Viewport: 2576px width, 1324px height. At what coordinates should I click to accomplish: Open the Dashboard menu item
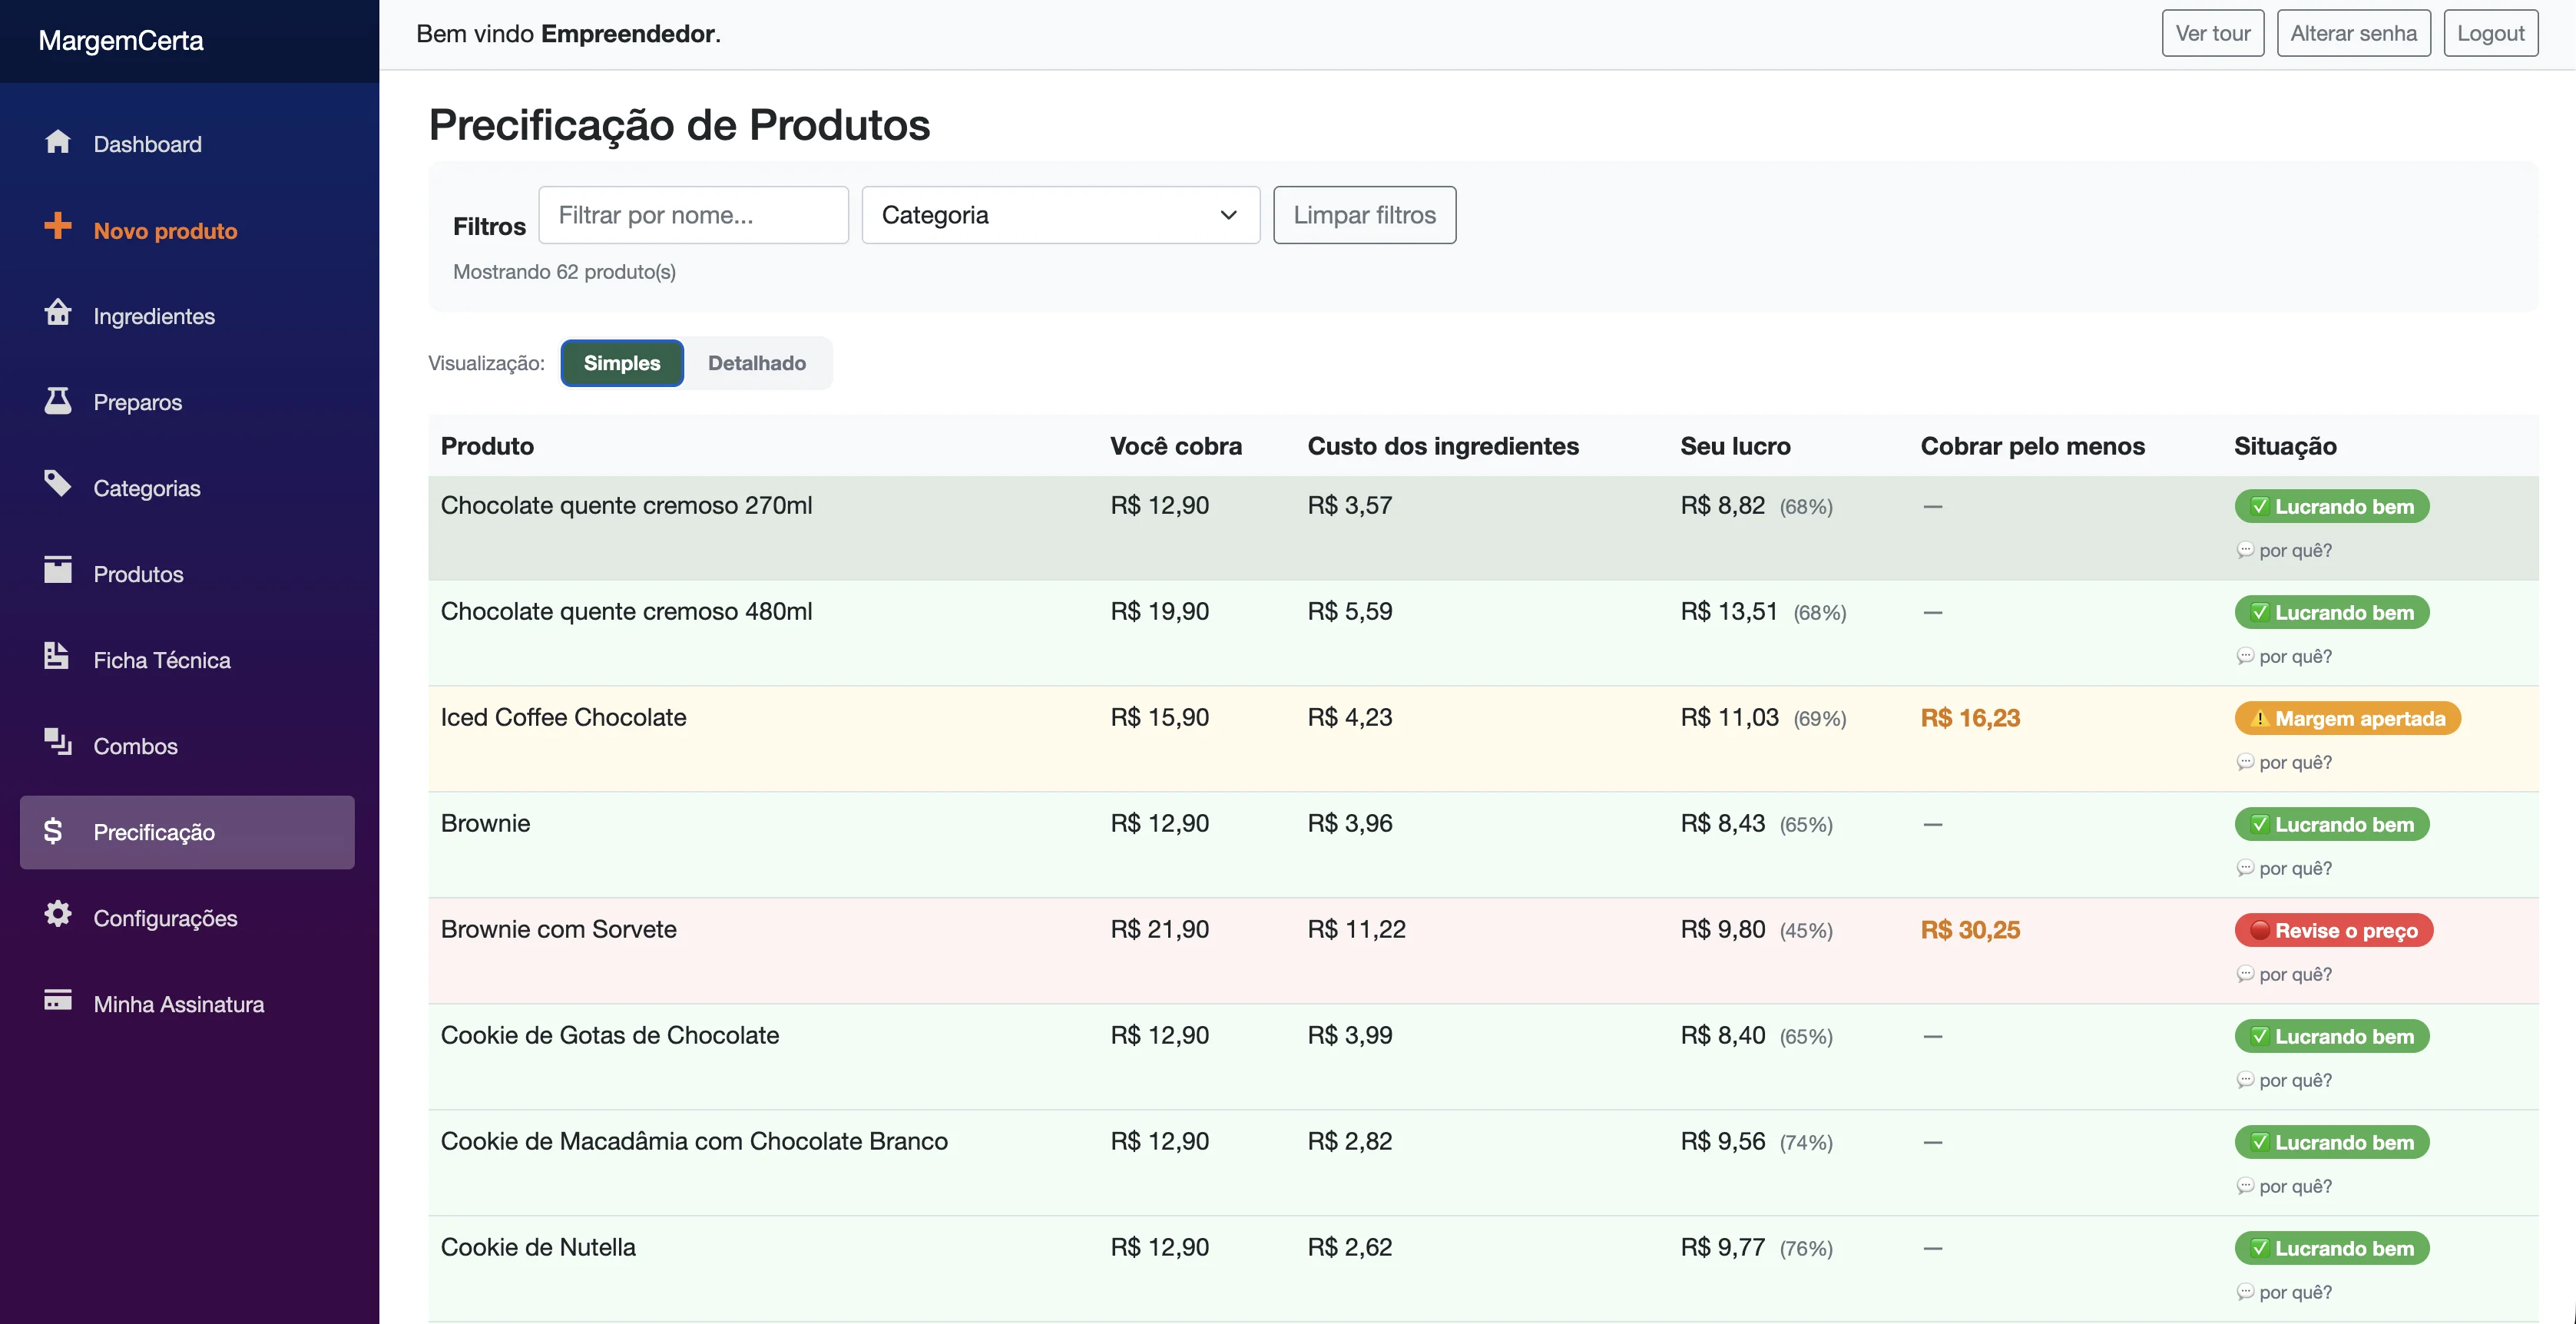[x=187, y=144]
